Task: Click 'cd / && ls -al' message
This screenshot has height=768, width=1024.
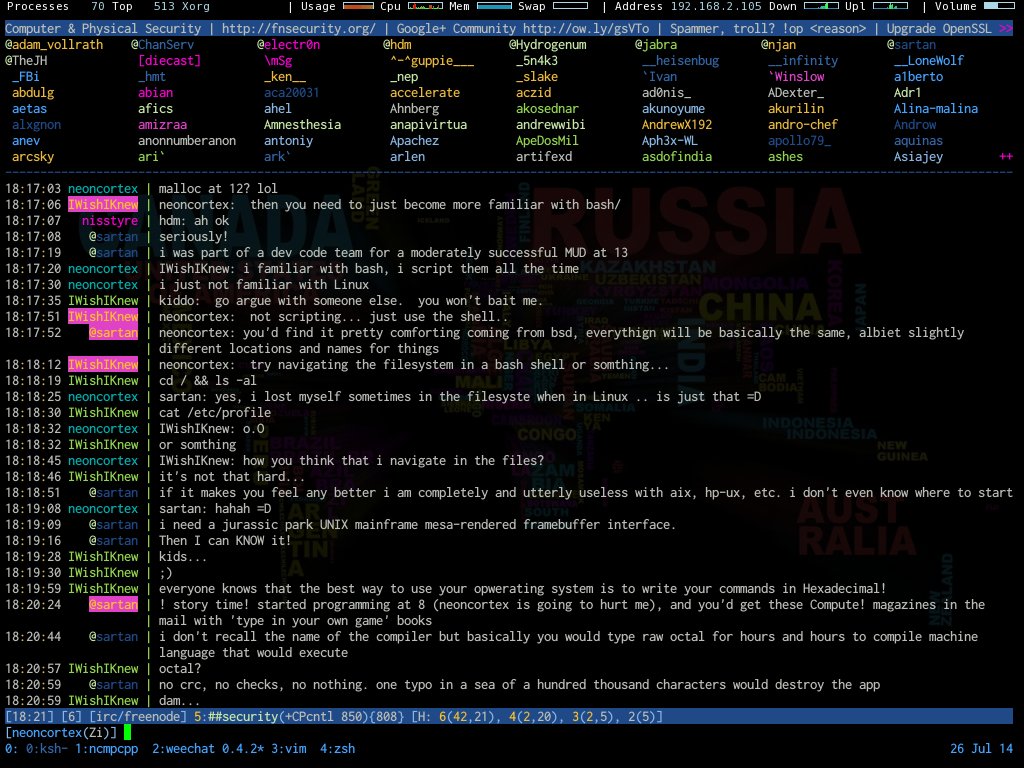Action: tap(208, 381)
